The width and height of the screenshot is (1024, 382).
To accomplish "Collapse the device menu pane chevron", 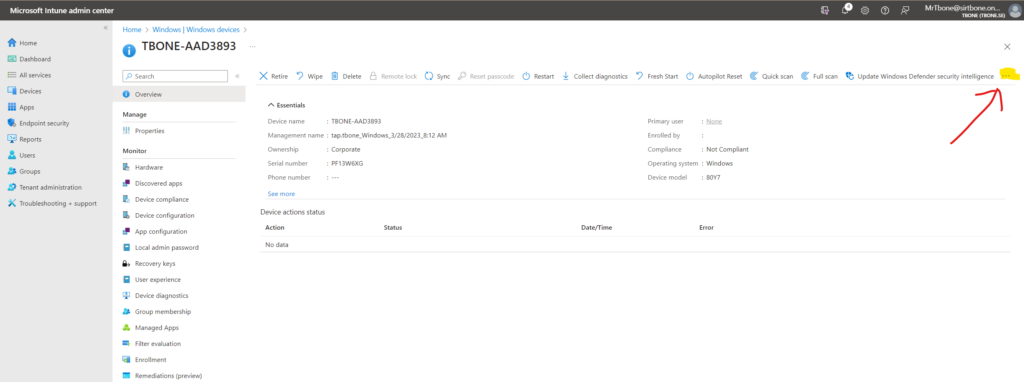I will pyautogui.click(x=237, y=76).
